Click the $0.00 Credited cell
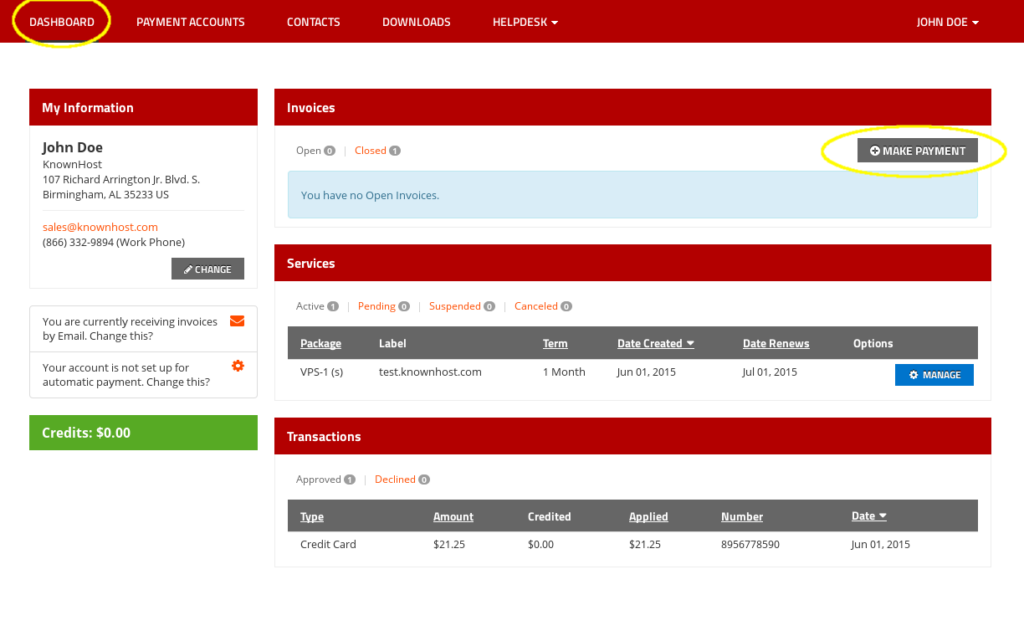This screenshot has height=636, width=1024. [x=541, y=545]
